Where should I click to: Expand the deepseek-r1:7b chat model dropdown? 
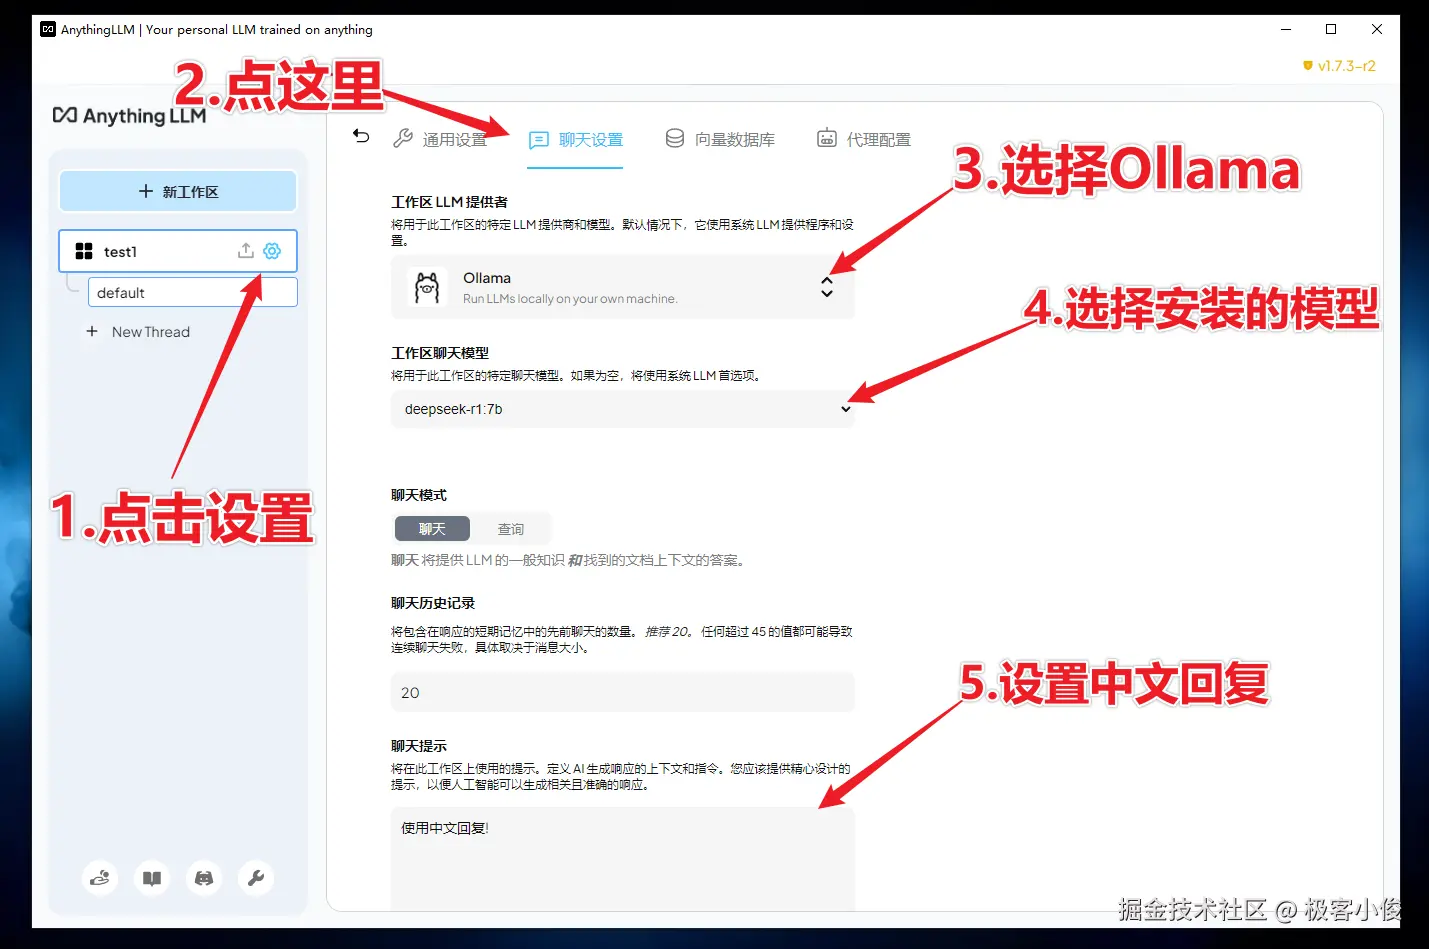(x=622, y=409)
